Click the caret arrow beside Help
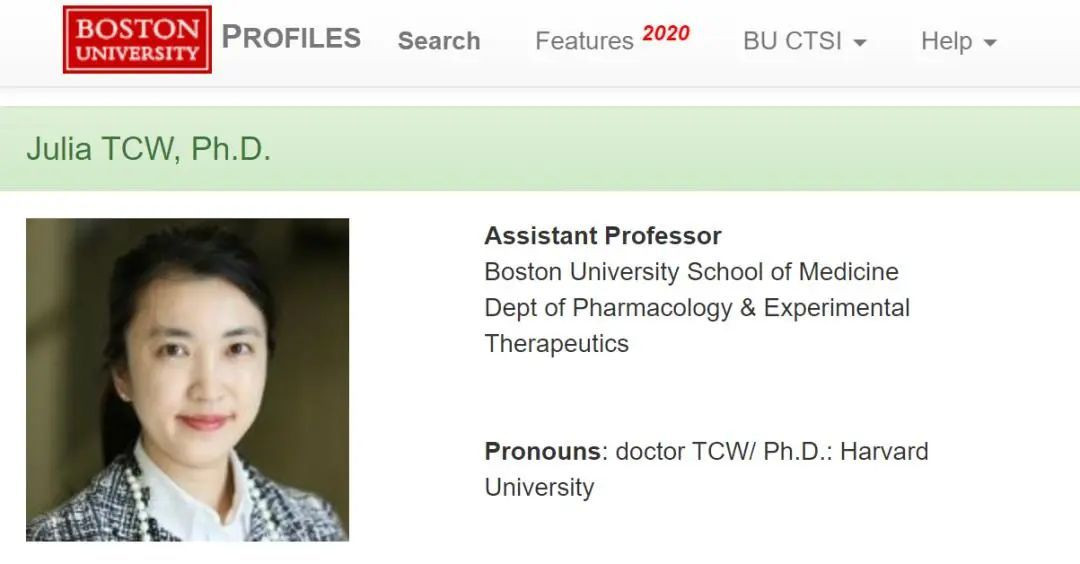Image resolution: width=1080 pixels, height=564 pixels. tap(990, 43)
